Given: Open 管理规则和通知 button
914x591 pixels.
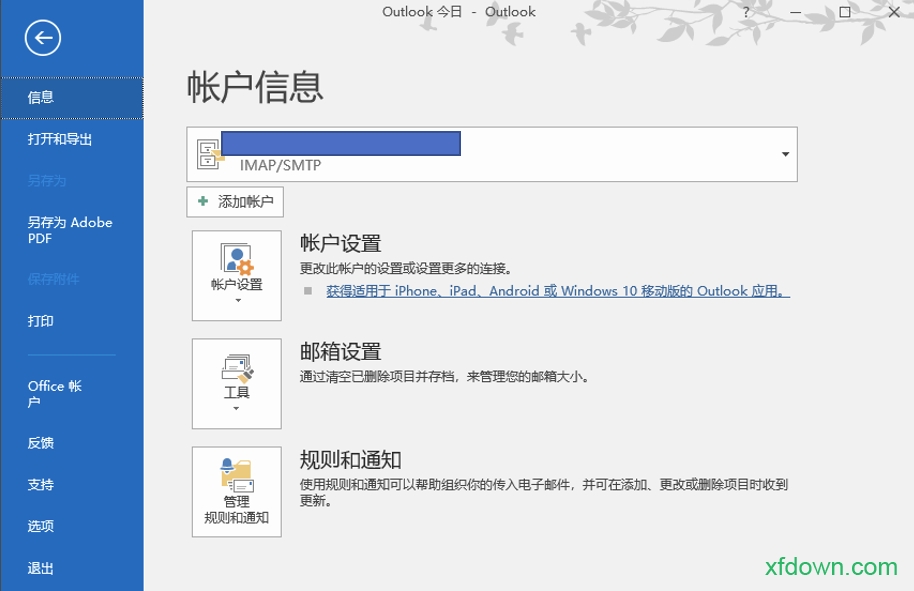Looking at the screenshot, I should [x=237, y=492].
